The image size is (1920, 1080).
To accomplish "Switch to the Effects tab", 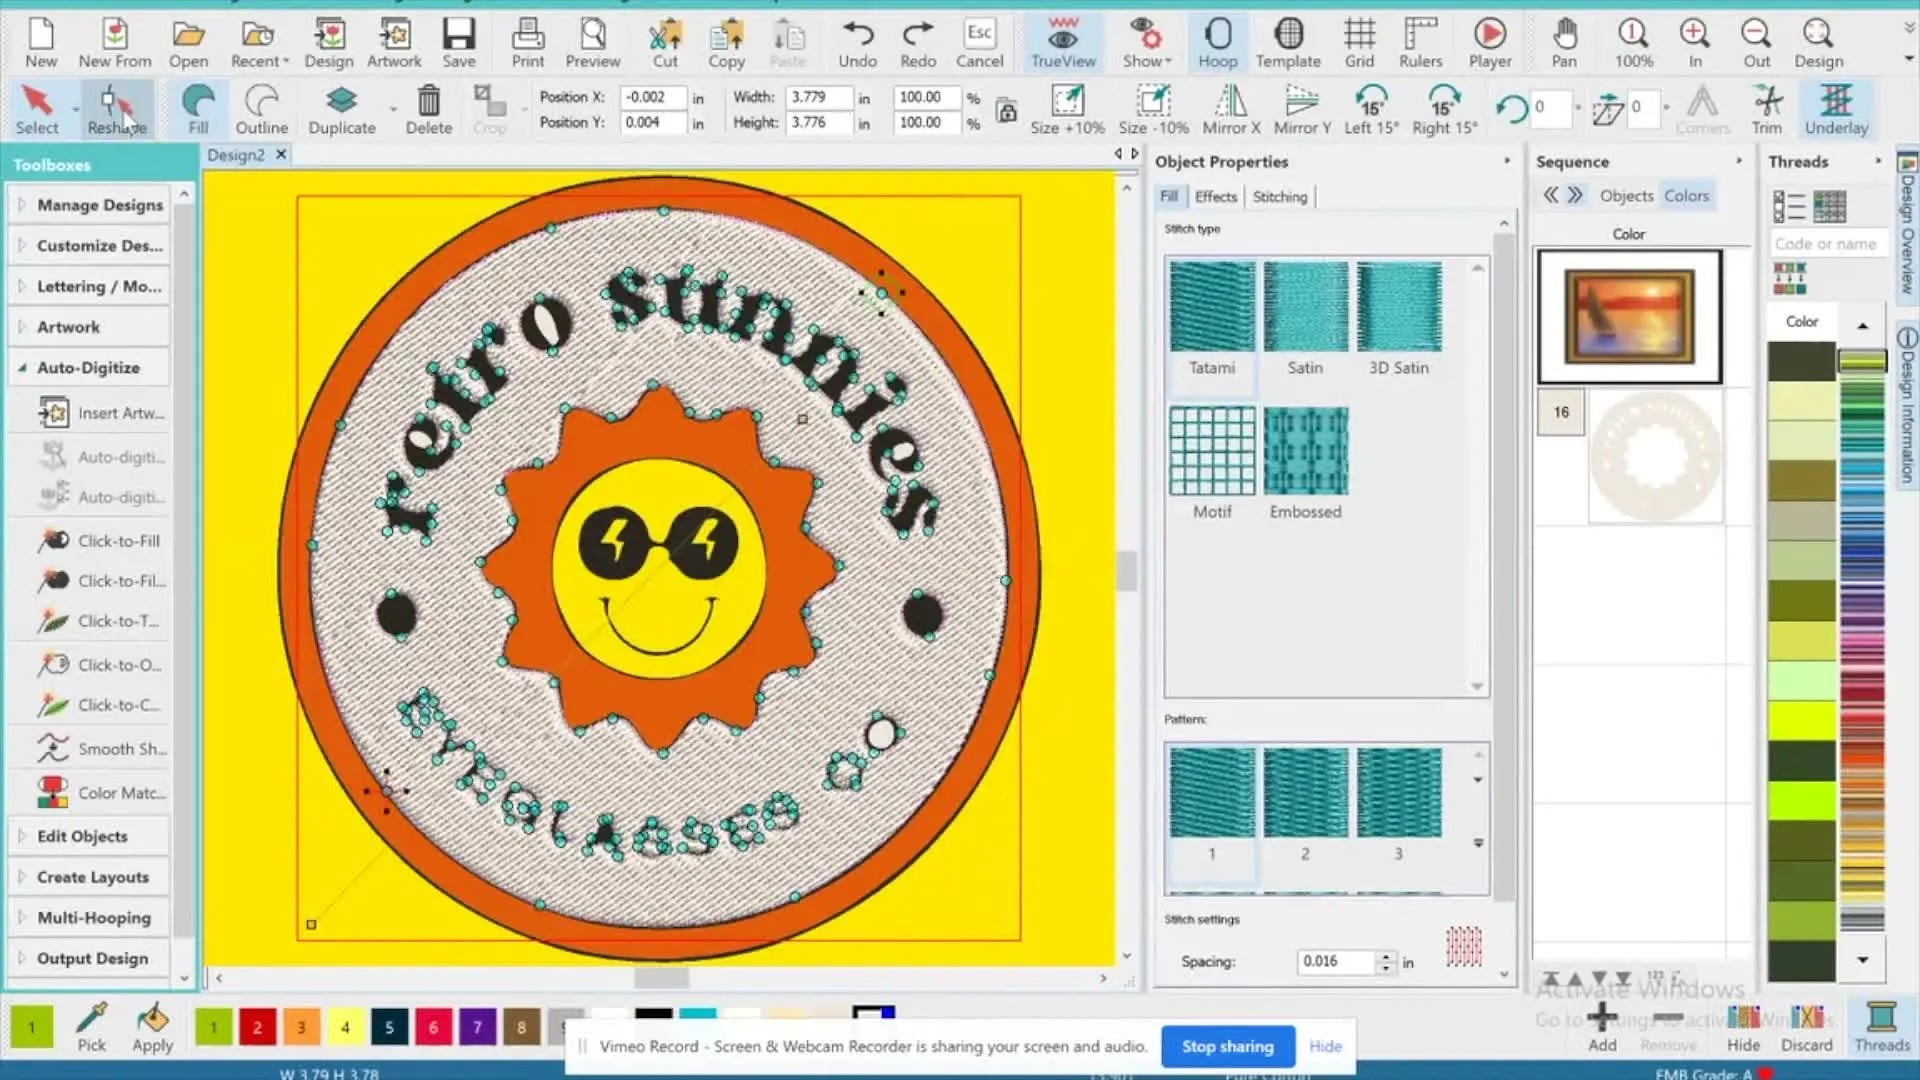I will tap(1215, 196).
